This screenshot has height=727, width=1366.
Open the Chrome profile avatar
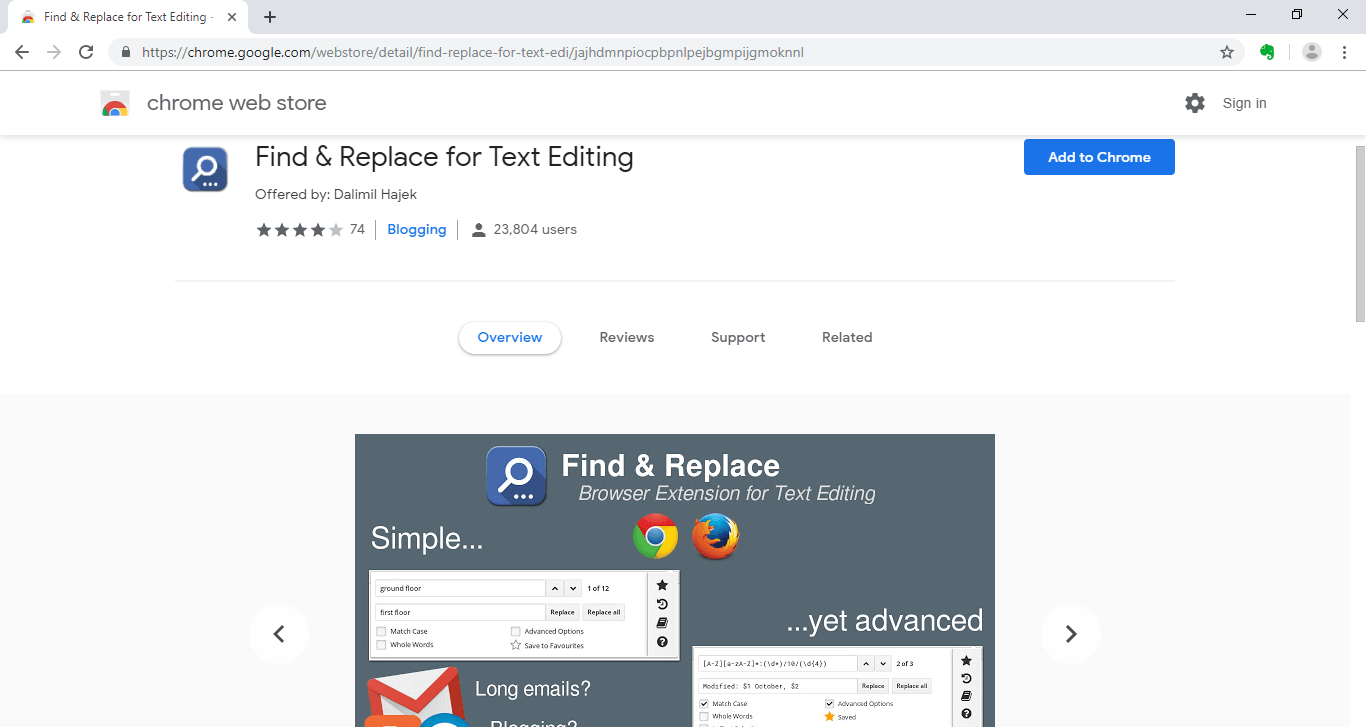pos(1312,52)
